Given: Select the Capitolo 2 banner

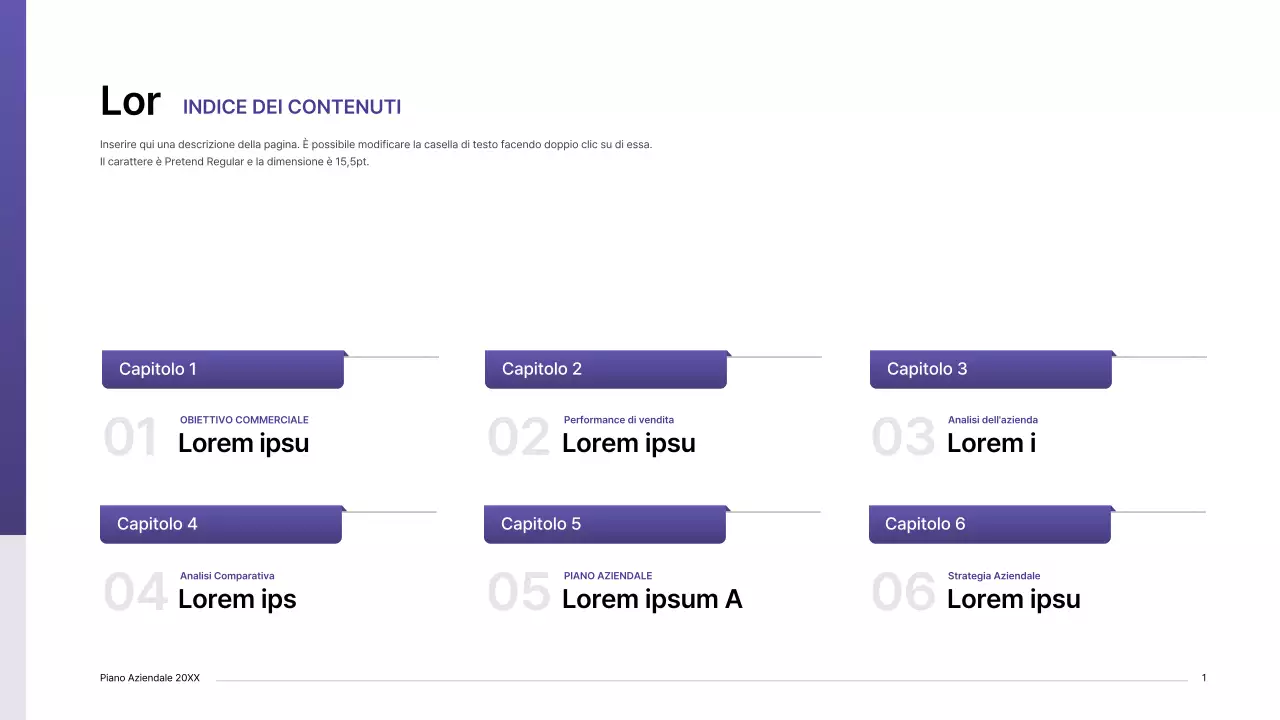Looking at the screenshot, I should click(x=605, y=369).
